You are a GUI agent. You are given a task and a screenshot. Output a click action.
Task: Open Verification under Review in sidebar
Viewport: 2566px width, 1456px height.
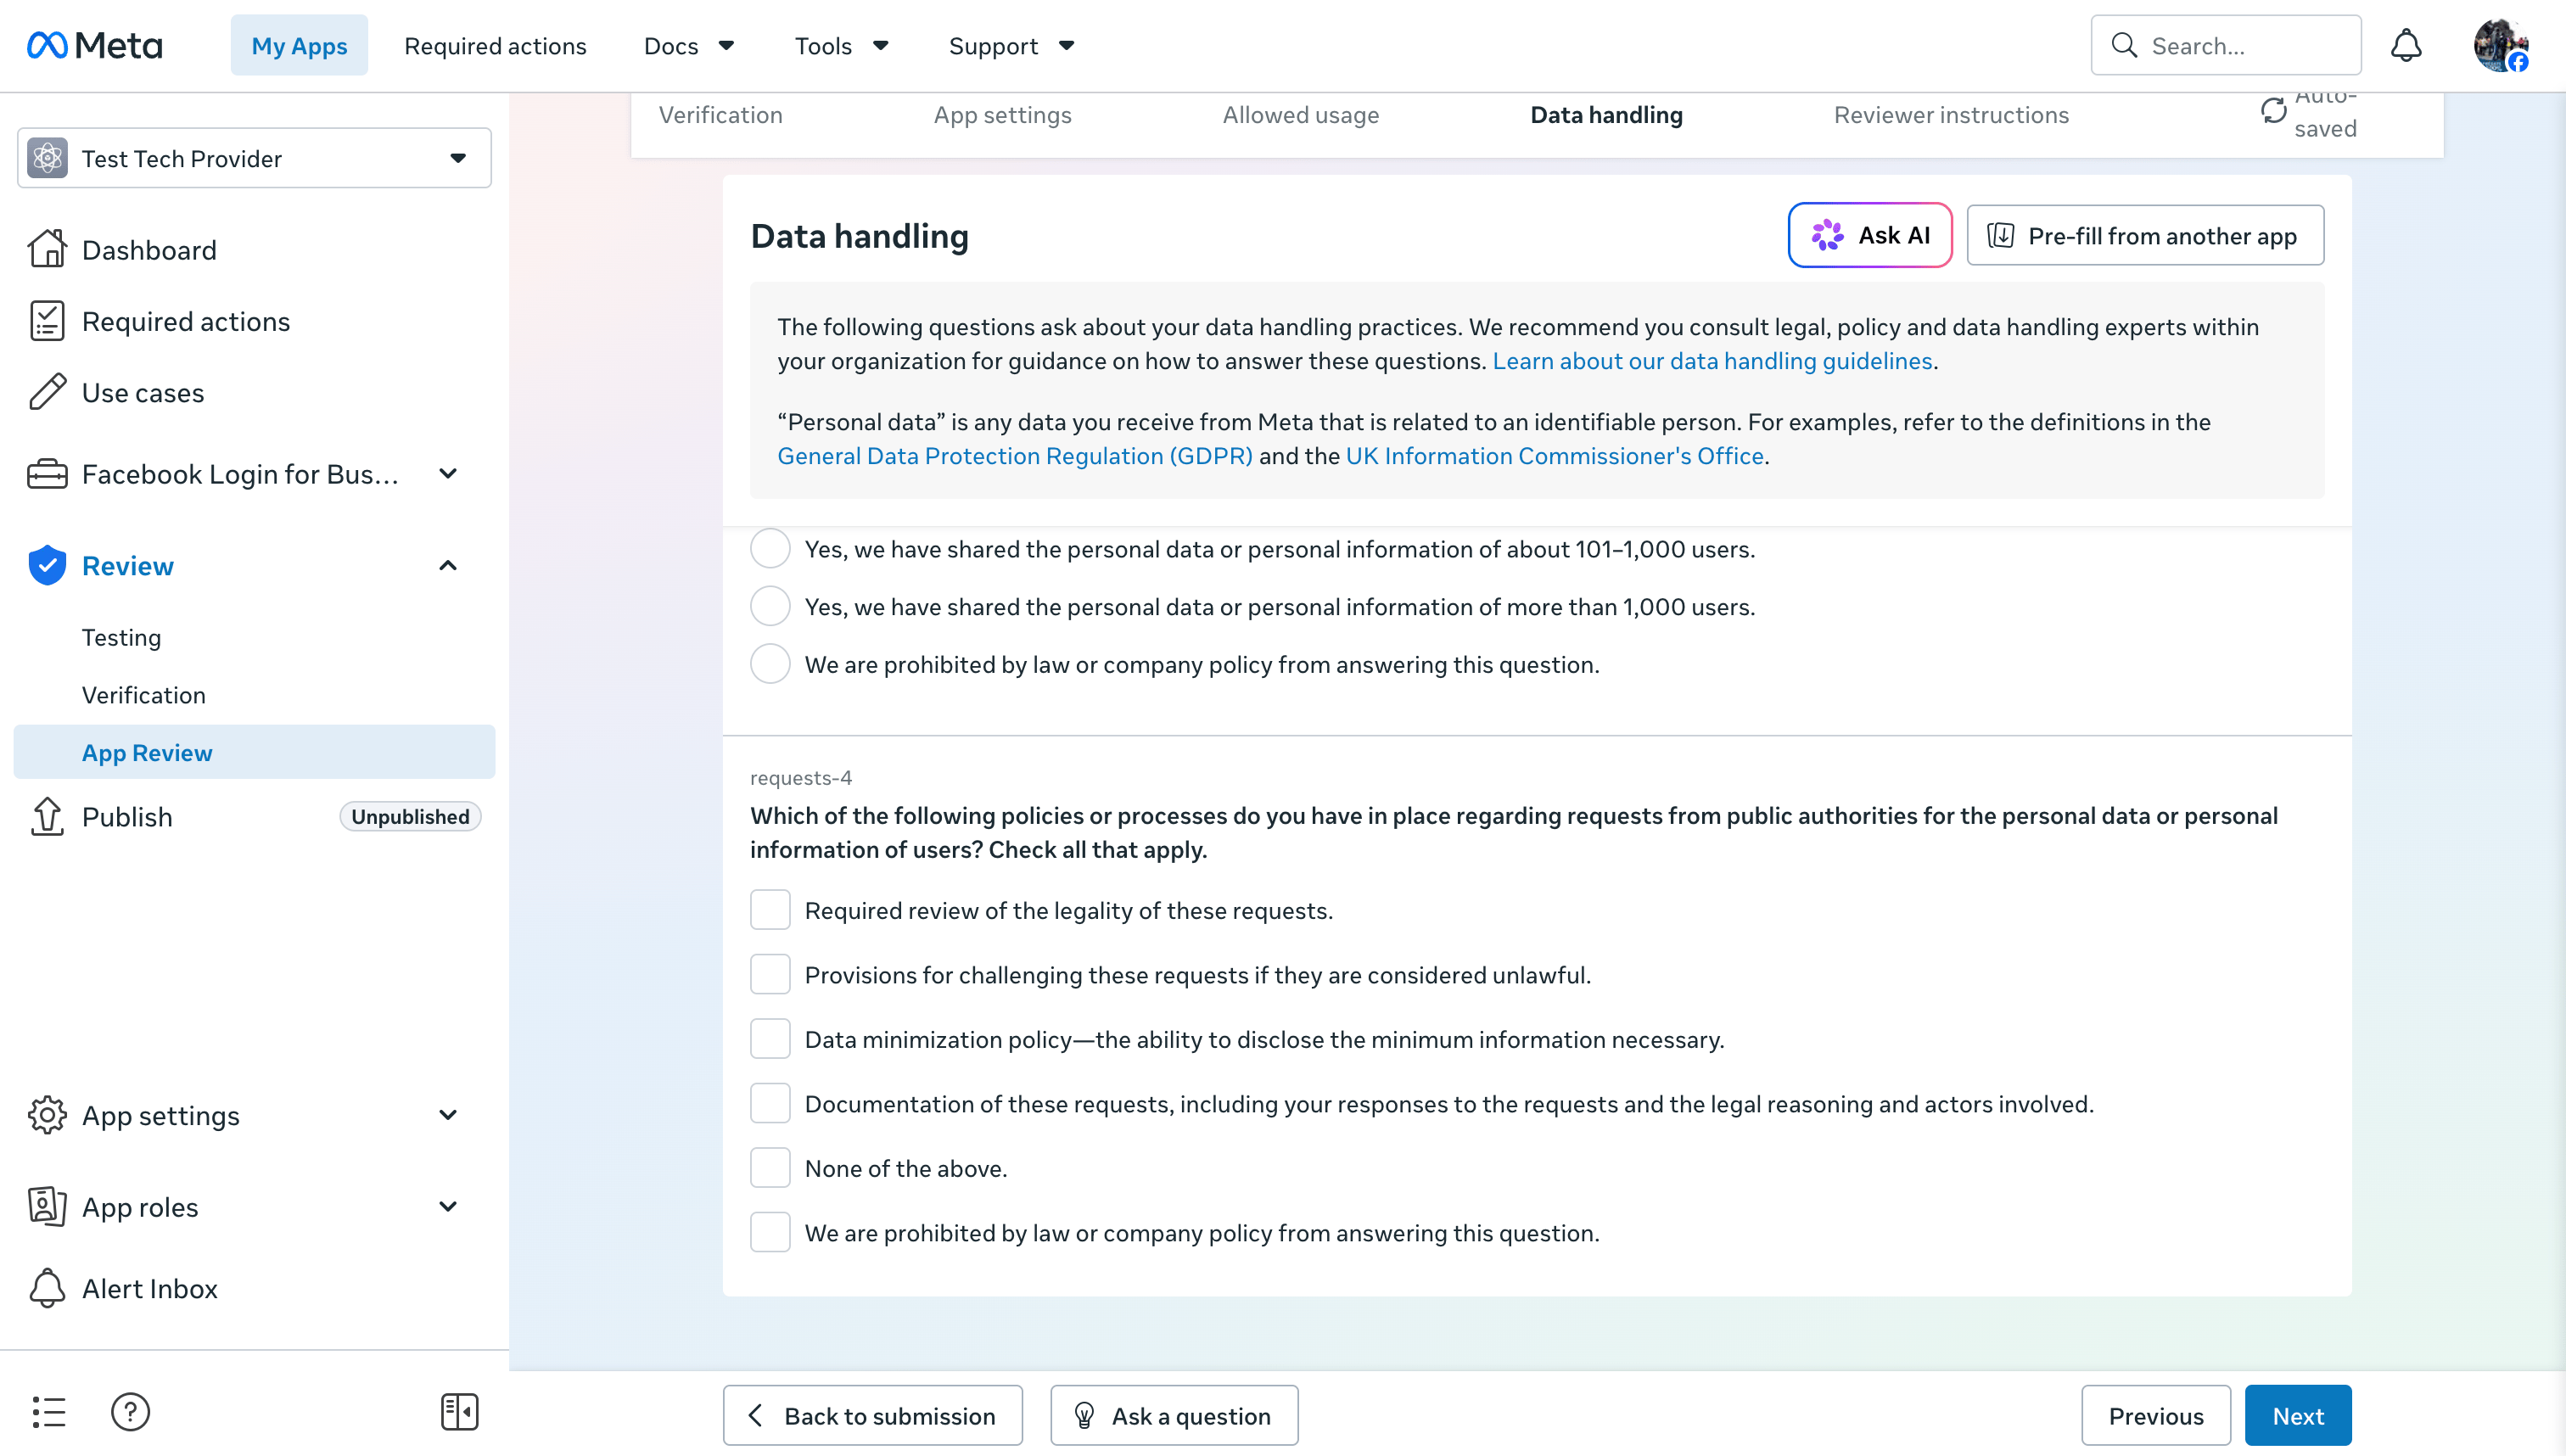[x=143, y=694]
